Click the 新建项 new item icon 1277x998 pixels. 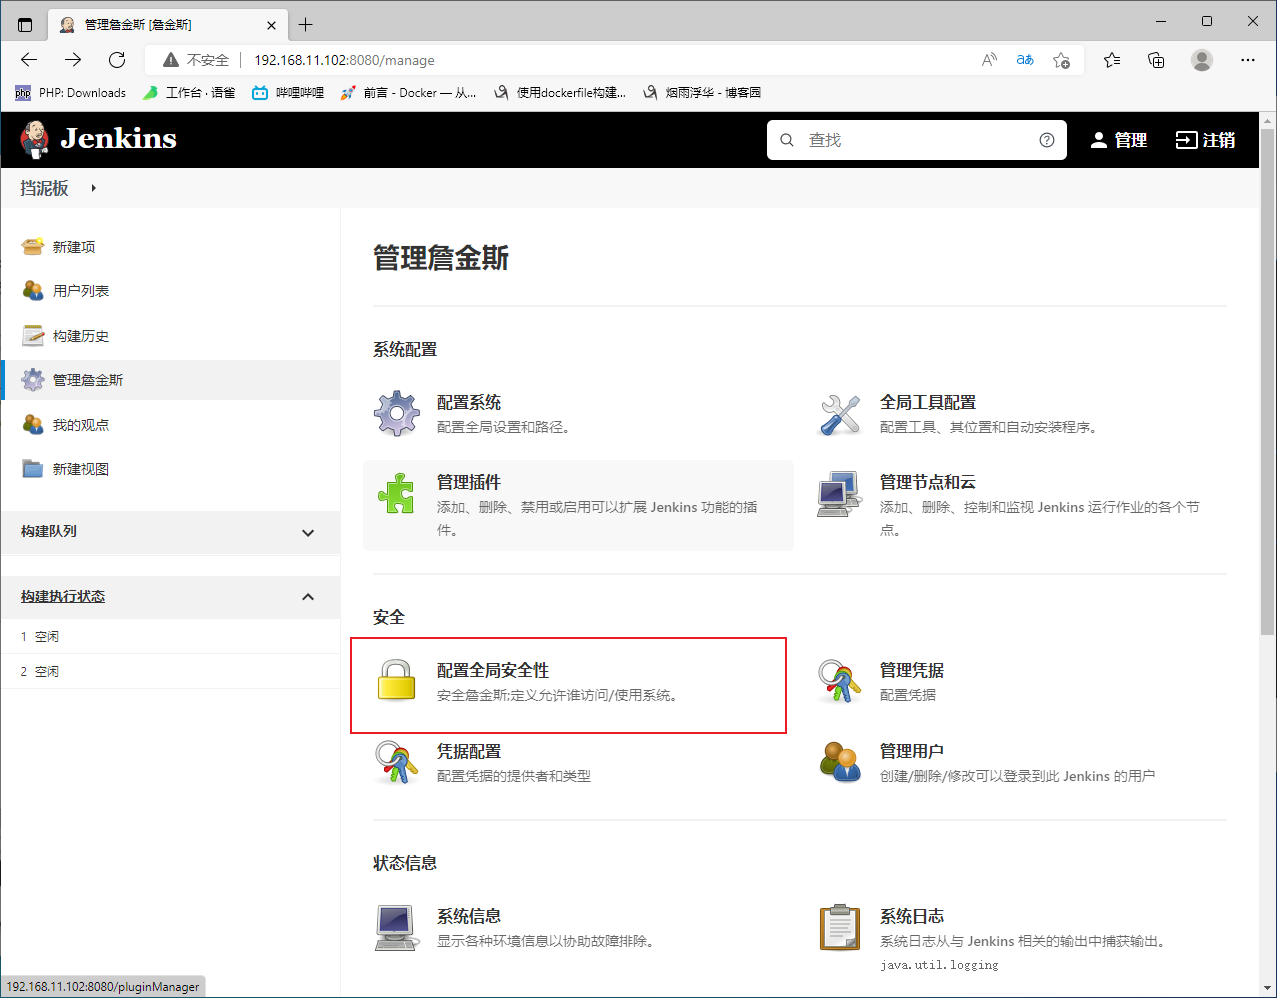coord(33,246)
